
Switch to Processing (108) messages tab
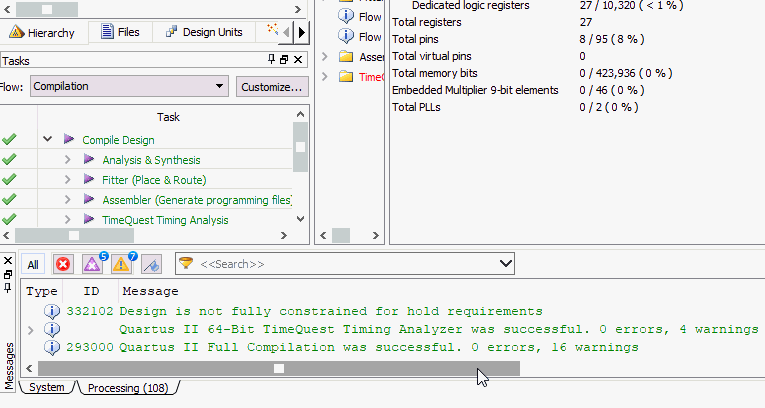(x=128, y=388)
